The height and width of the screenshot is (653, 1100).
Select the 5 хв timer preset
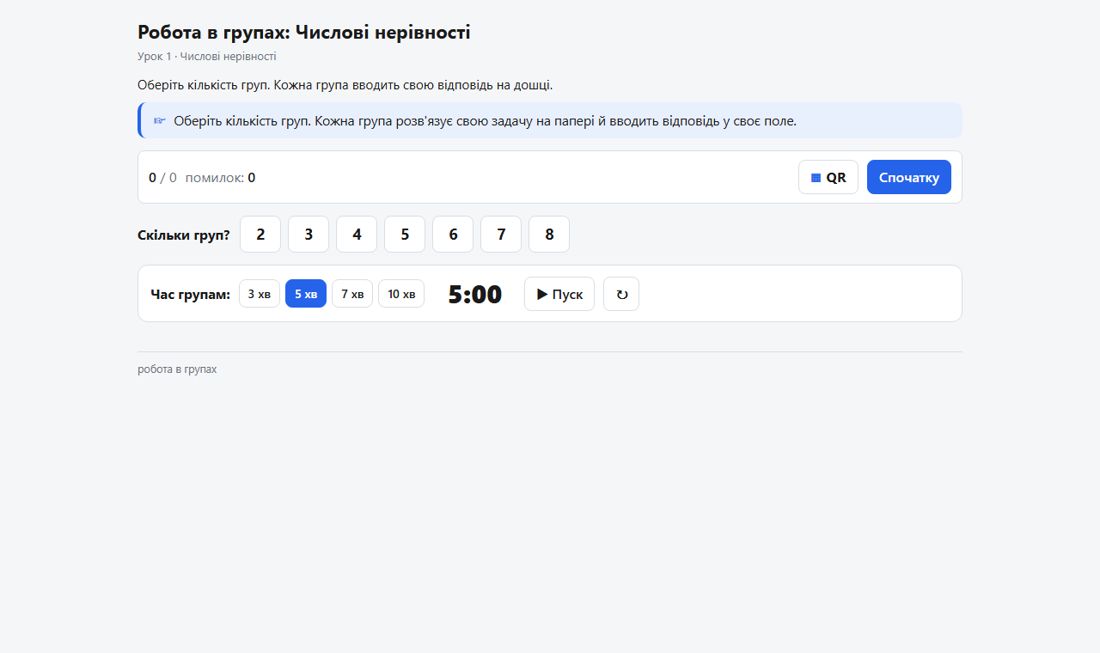[x=306, y=294]
